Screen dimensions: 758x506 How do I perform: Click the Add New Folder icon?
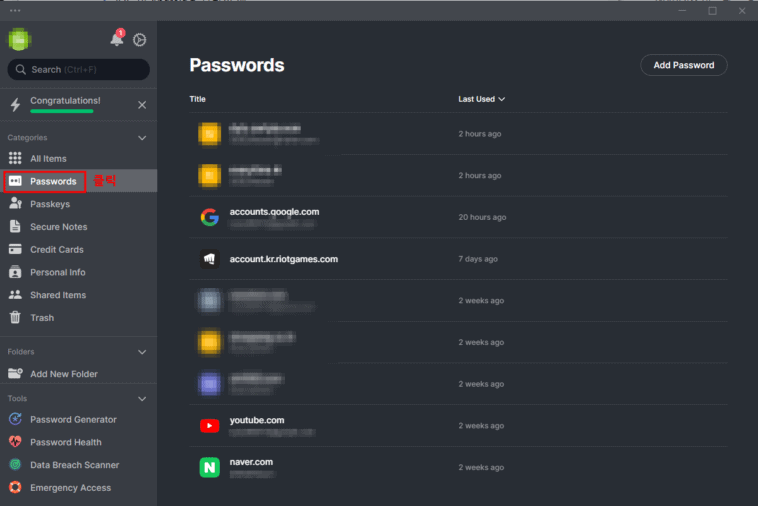15,374
